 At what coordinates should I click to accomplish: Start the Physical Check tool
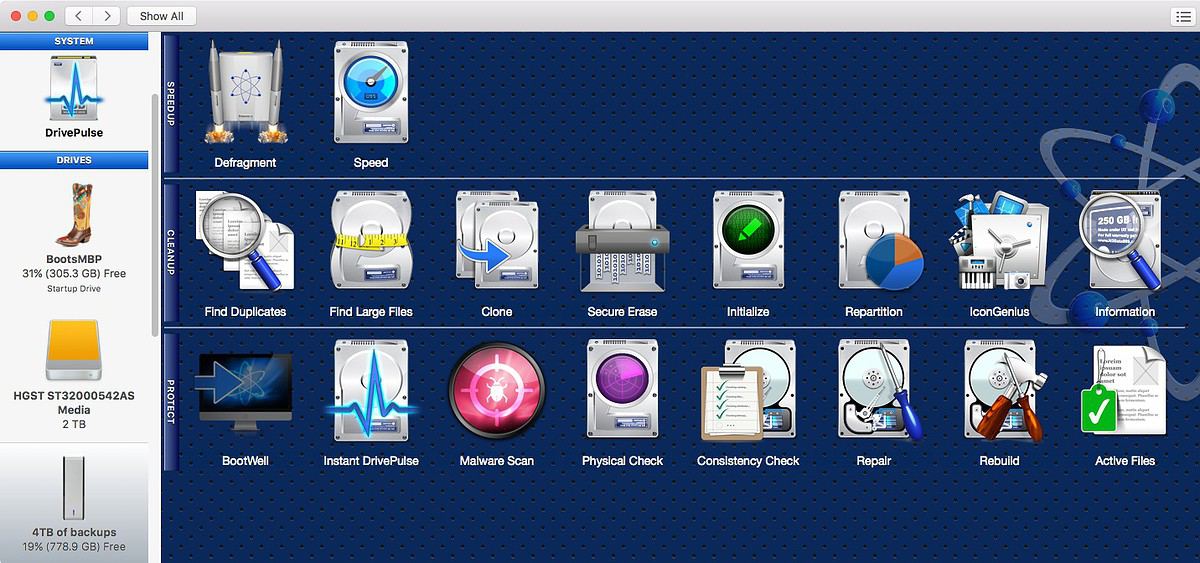[x=622, y=393]
